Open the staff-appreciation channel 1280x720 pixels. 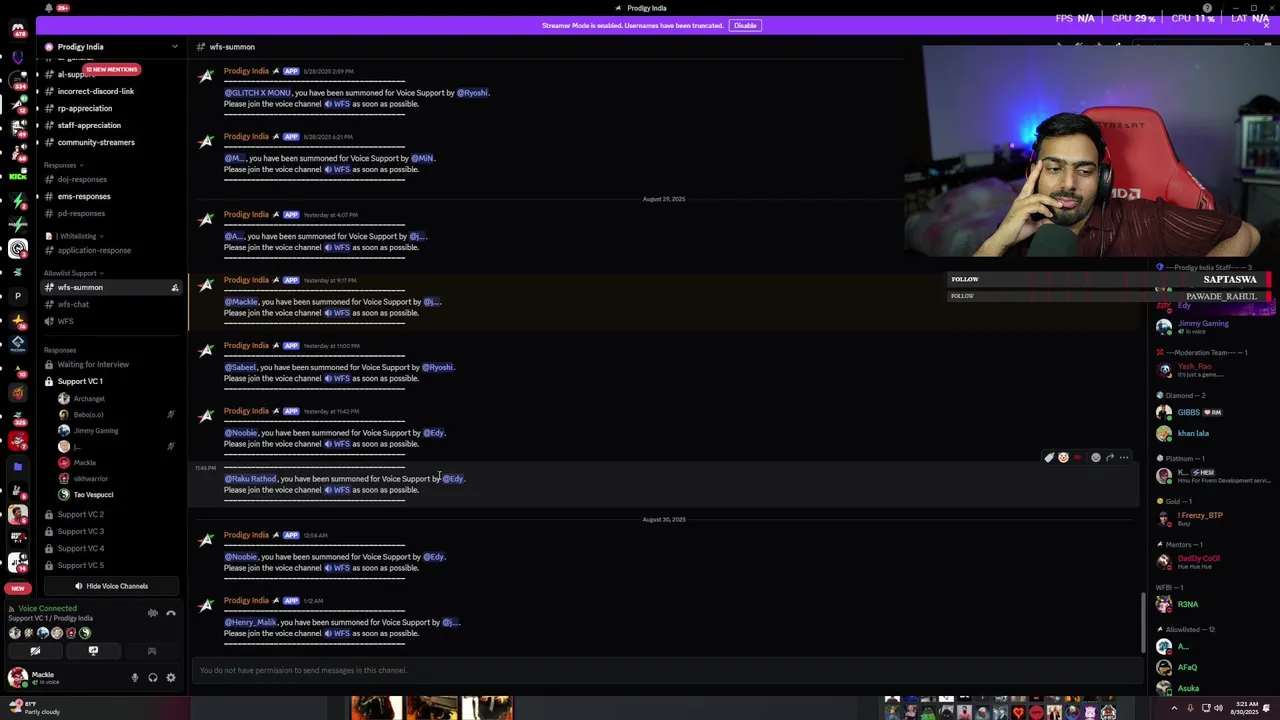click(x=89, y=125)
